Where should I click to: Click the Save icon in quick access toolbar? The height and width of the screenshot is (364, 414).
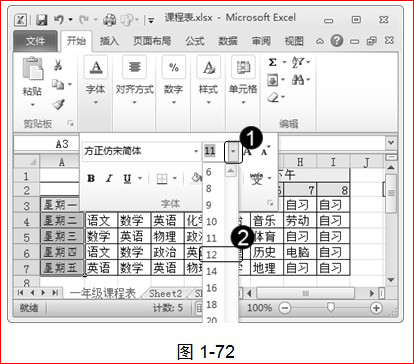(x=41, y=20)
